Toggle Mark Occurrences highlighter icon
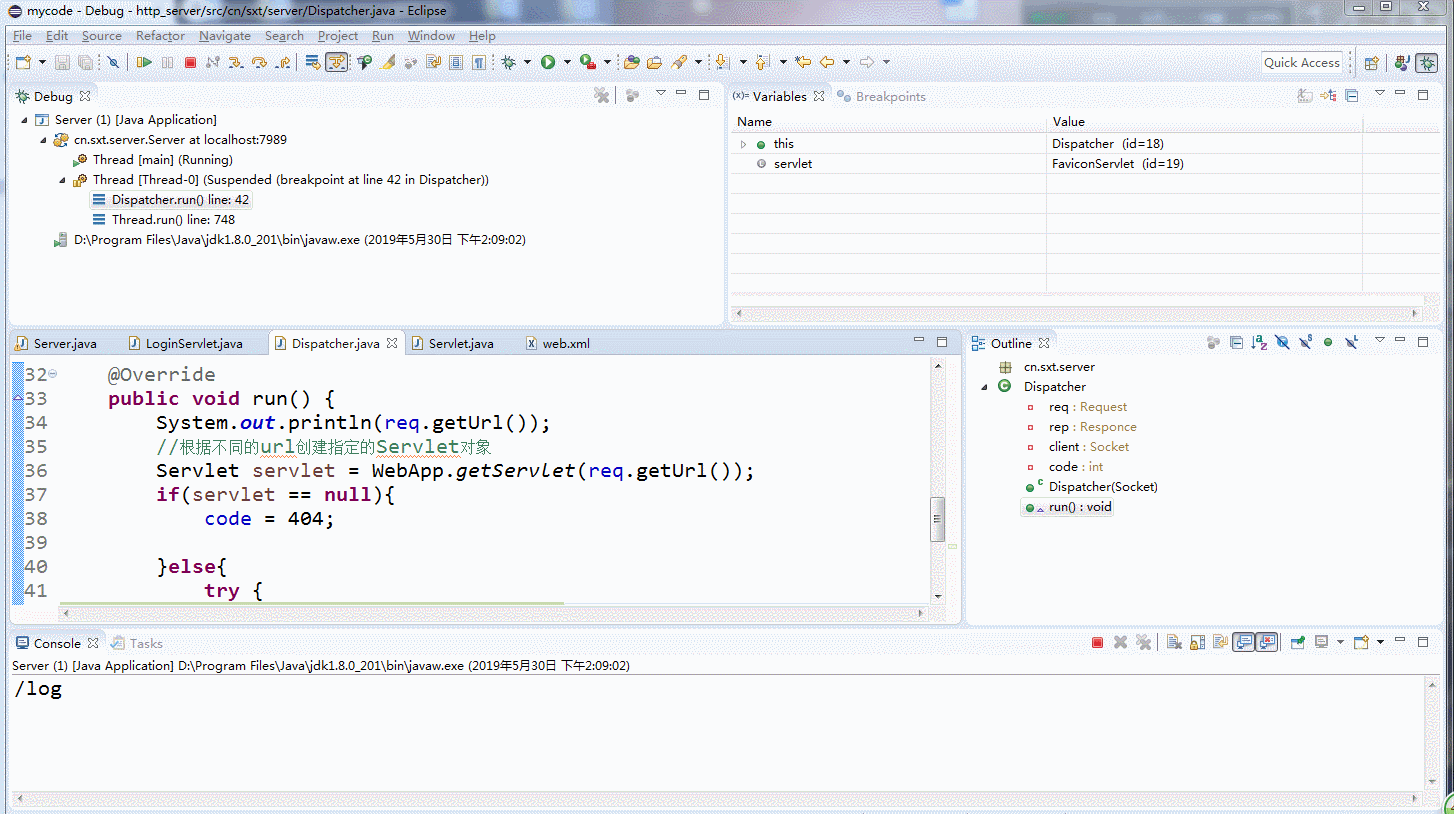Viewport: 1454px width, 814px height. [387, 62]
